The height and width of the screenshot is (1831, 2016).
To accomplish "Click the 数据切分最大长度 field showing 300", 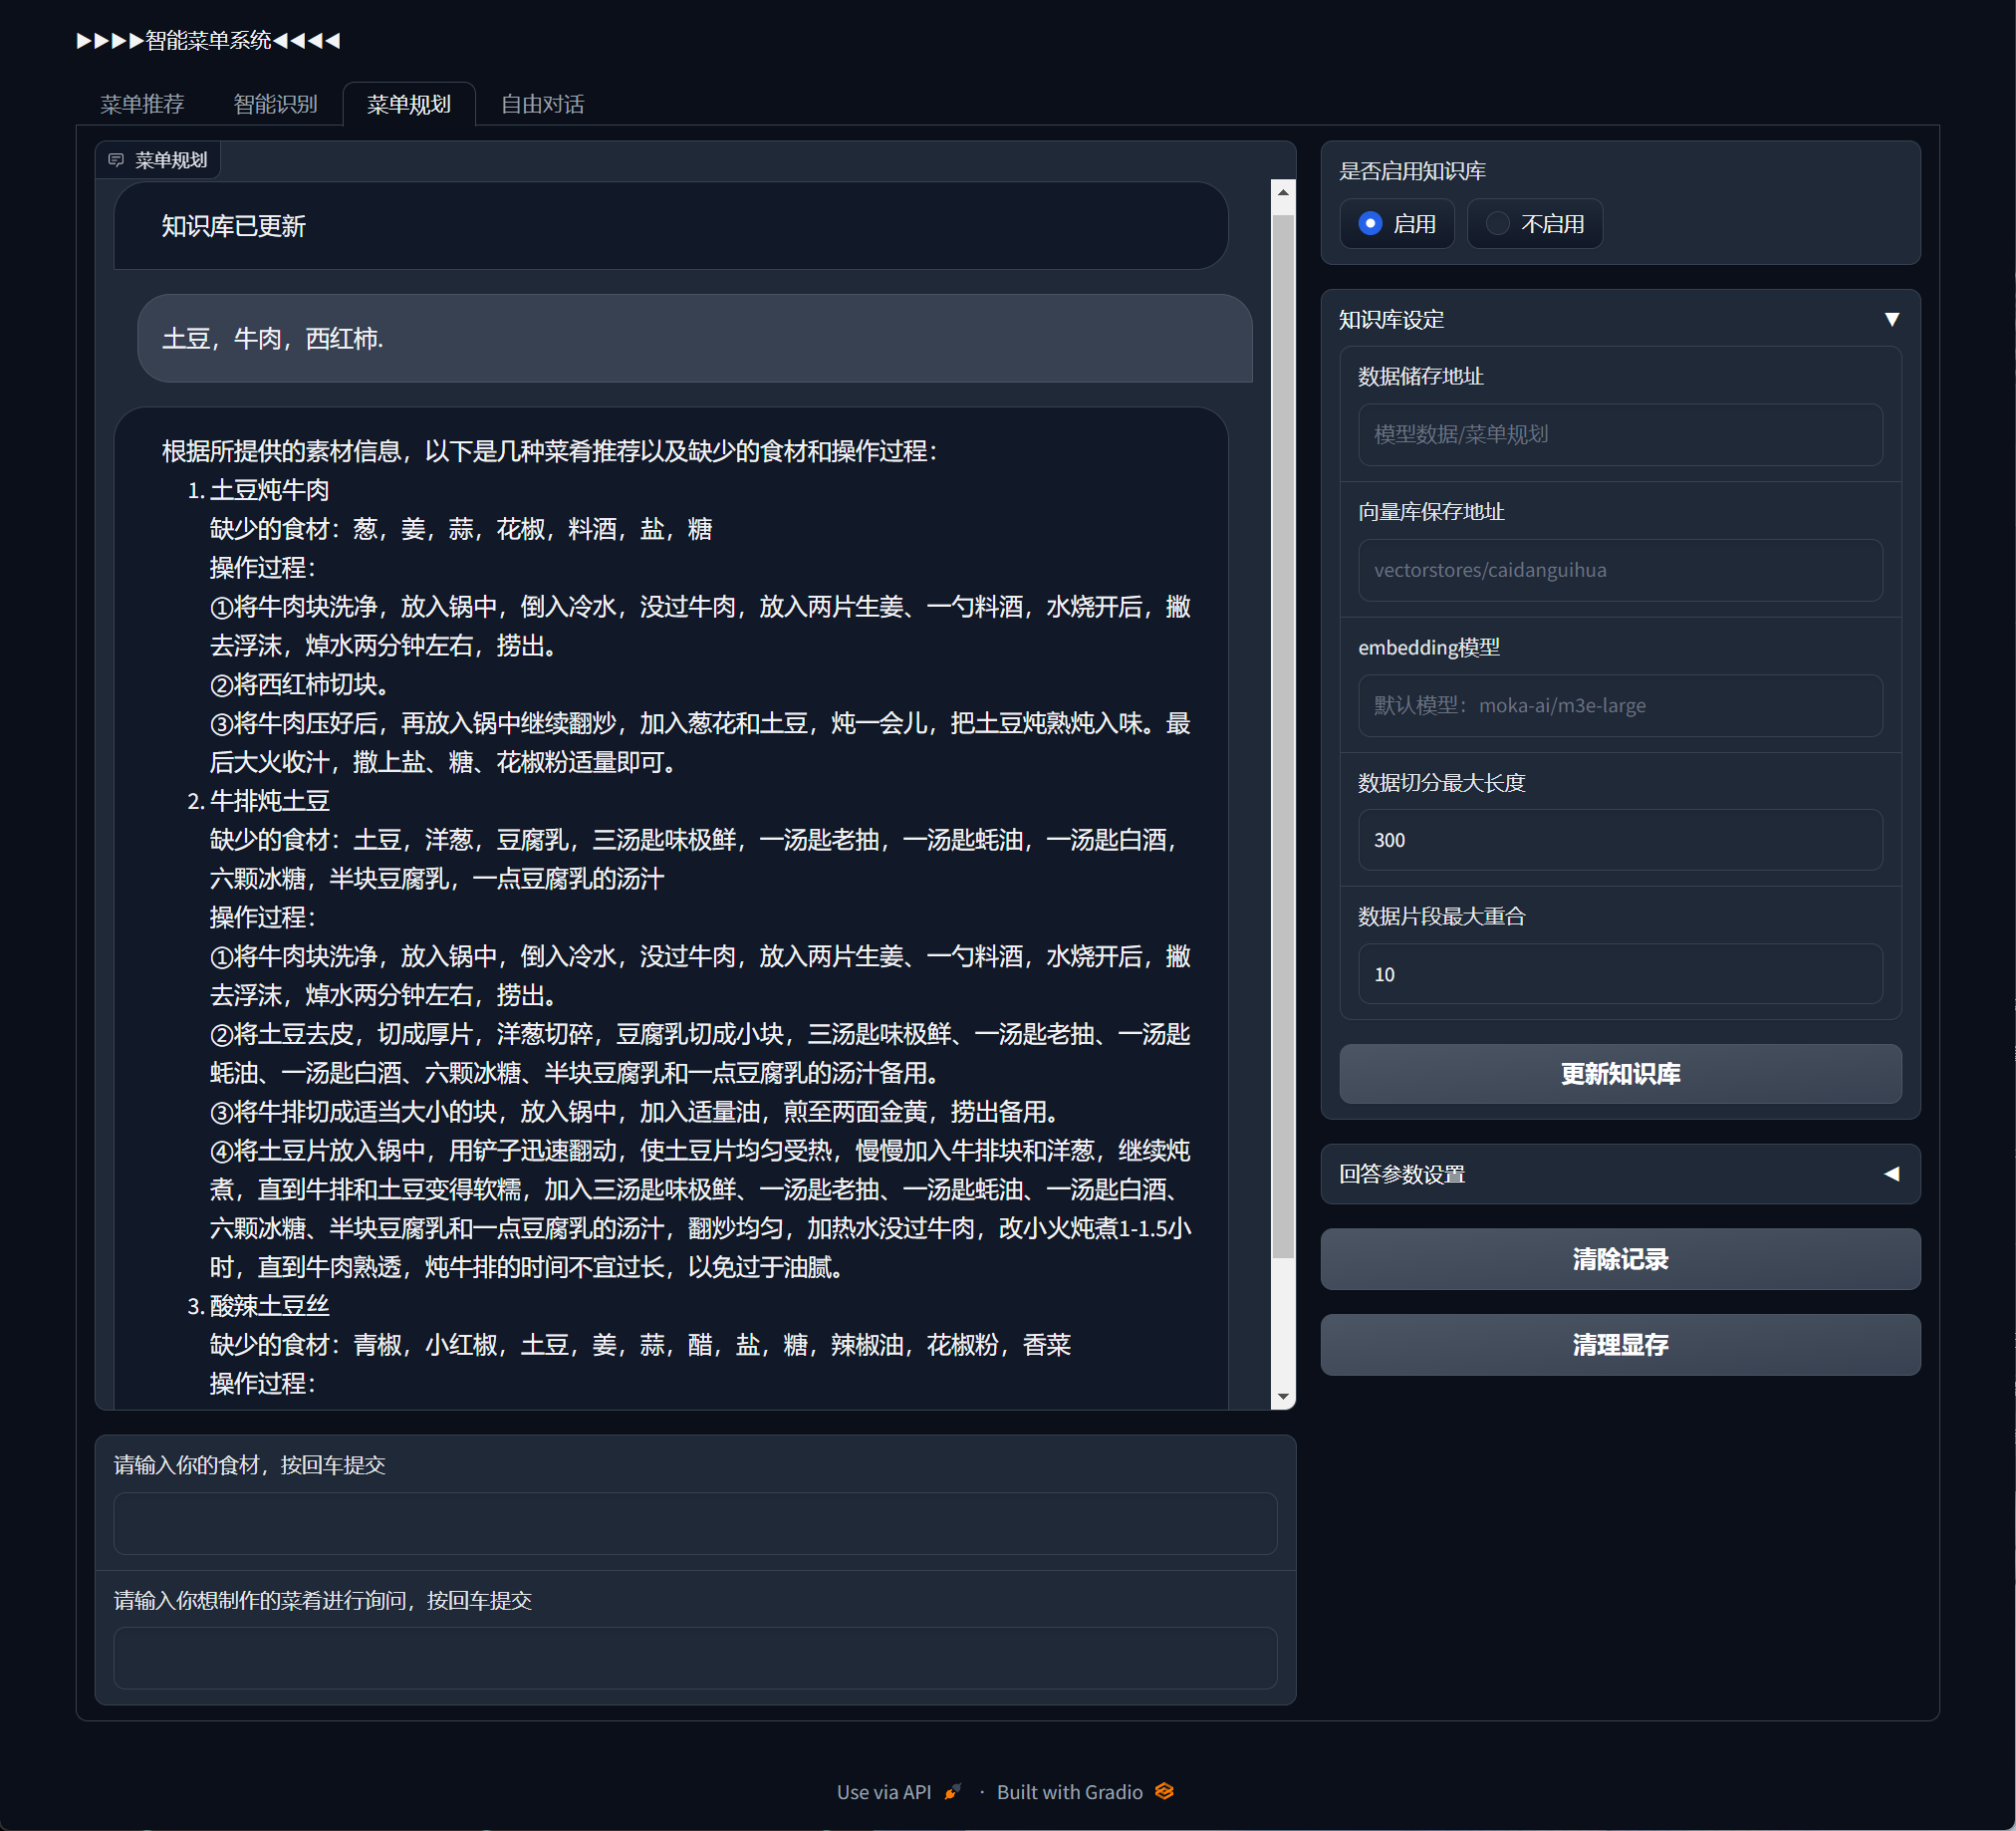I will tap(1620, 840).
